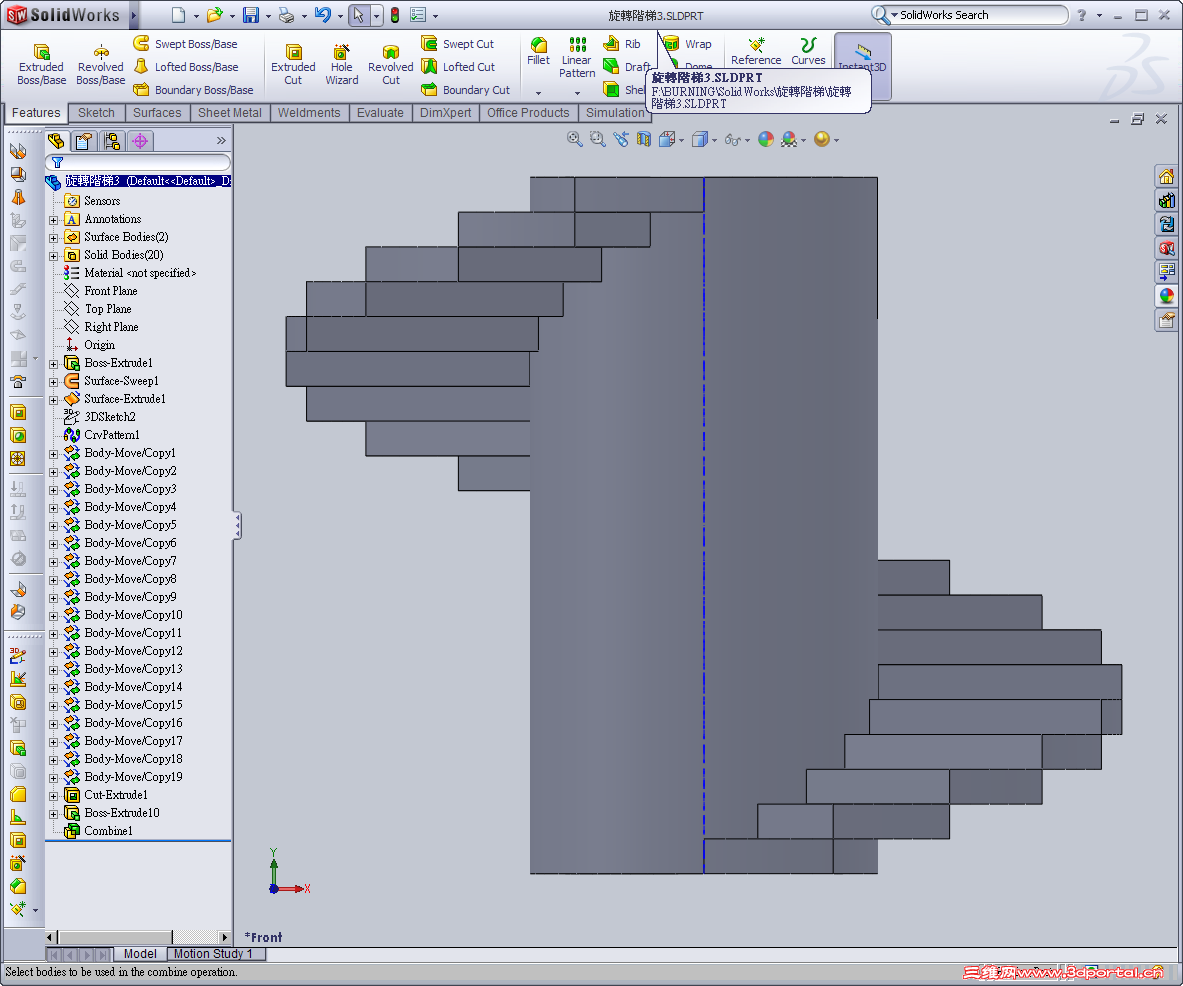Click the Edit Appearance color sphere icon
This screenshot has height=986, width=1183.
766,139
